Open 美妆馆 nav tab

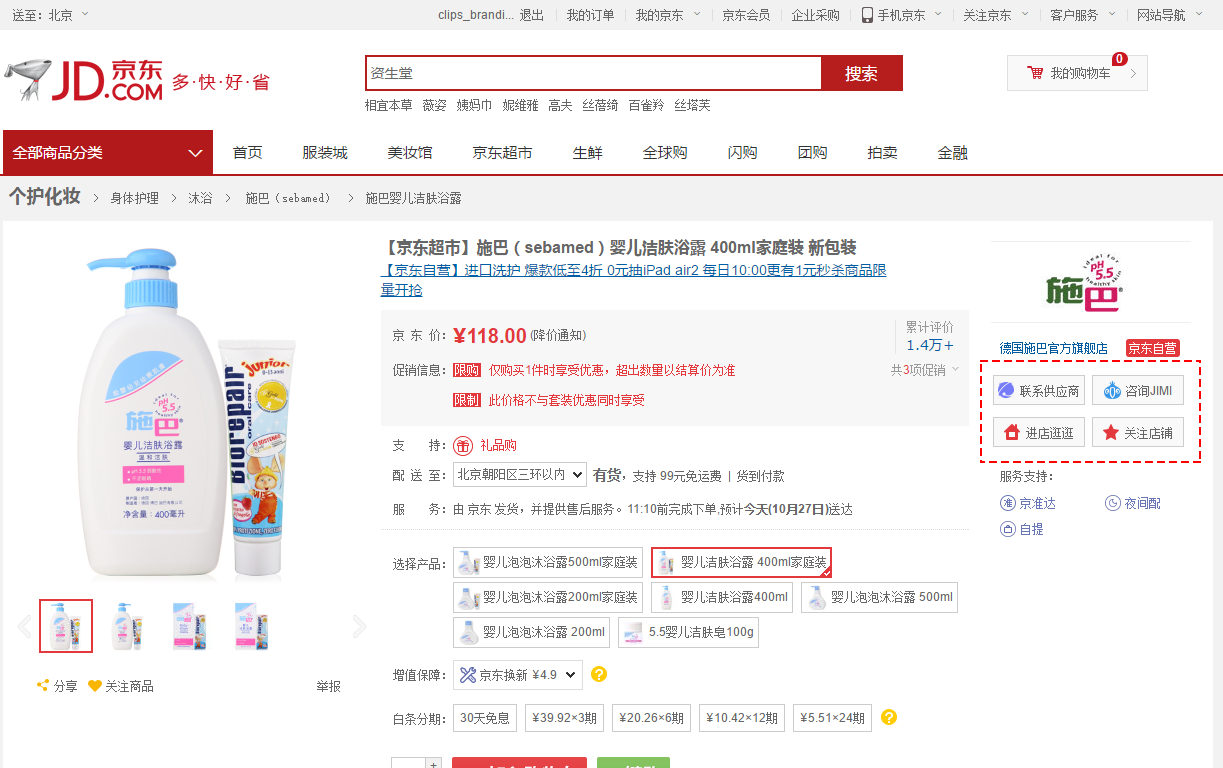tap(410, 153)
